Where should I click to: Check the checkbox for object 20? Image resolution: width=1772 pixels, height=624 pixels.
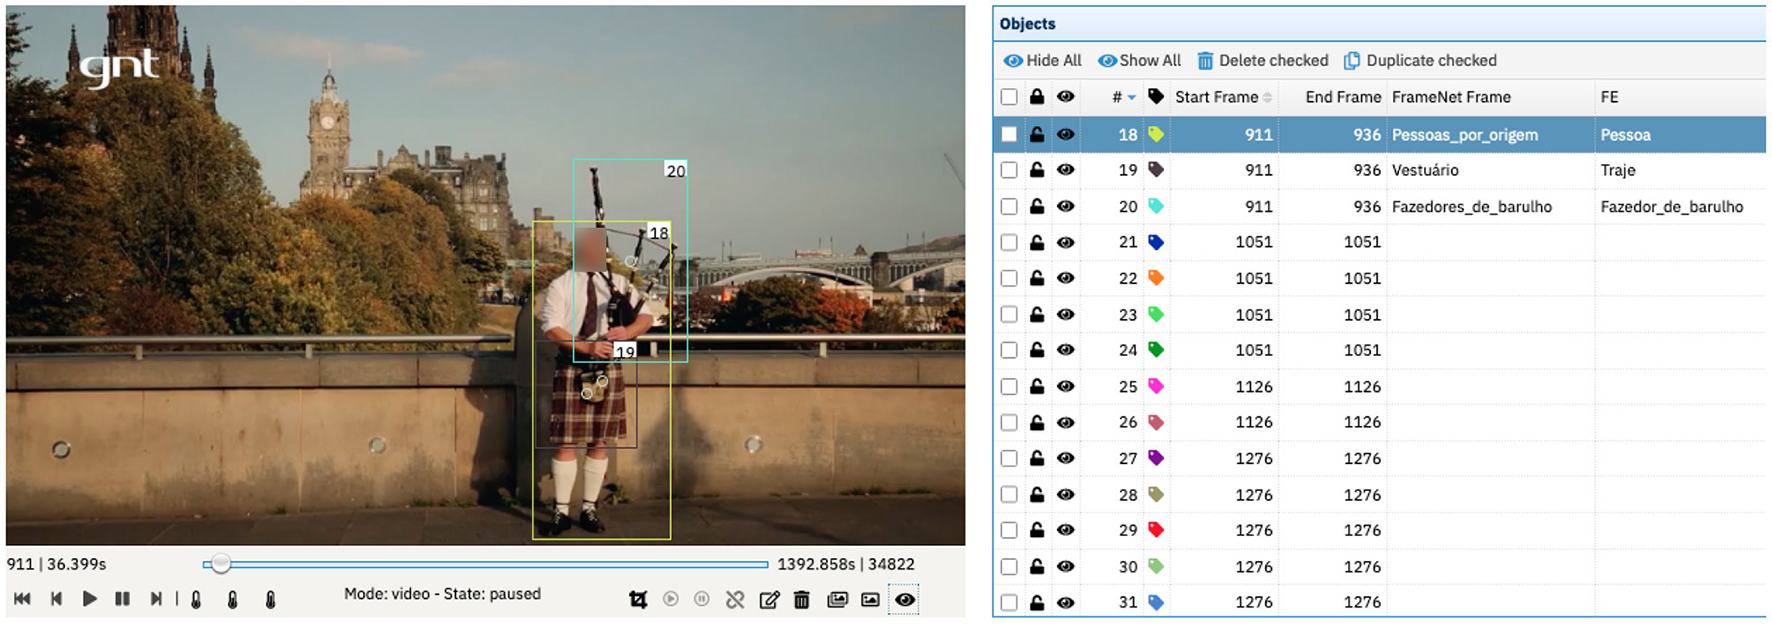(1009, 206)
